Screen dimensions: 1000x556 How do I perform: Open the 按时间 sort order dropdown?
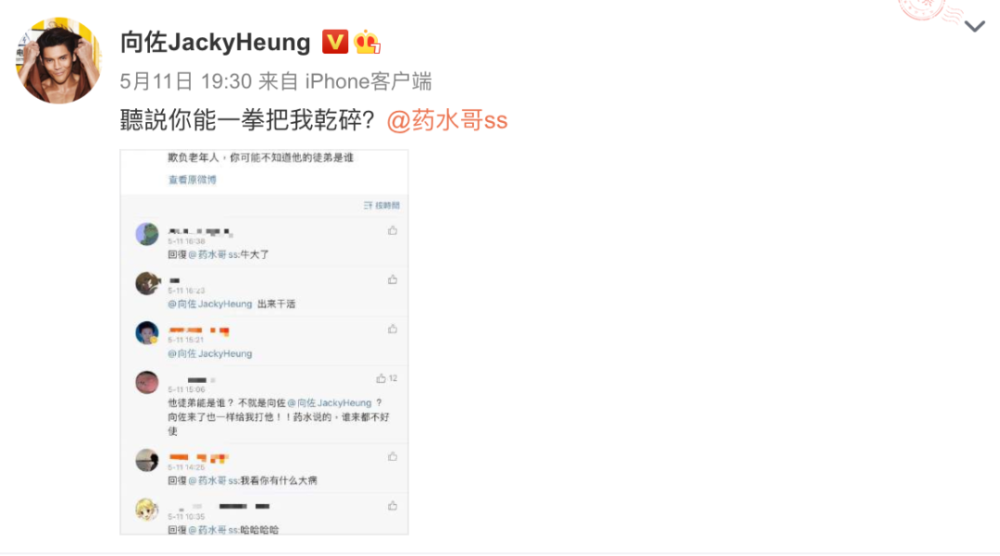381,205
